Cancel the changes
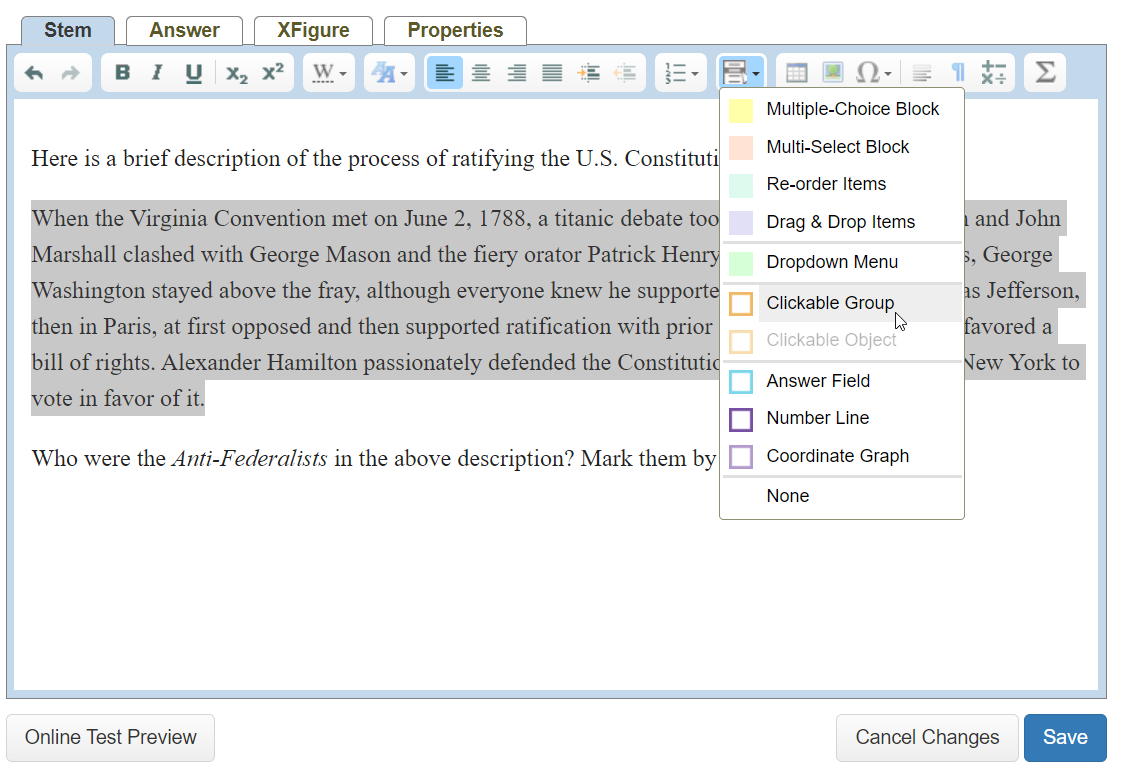 tap(927, 738)
